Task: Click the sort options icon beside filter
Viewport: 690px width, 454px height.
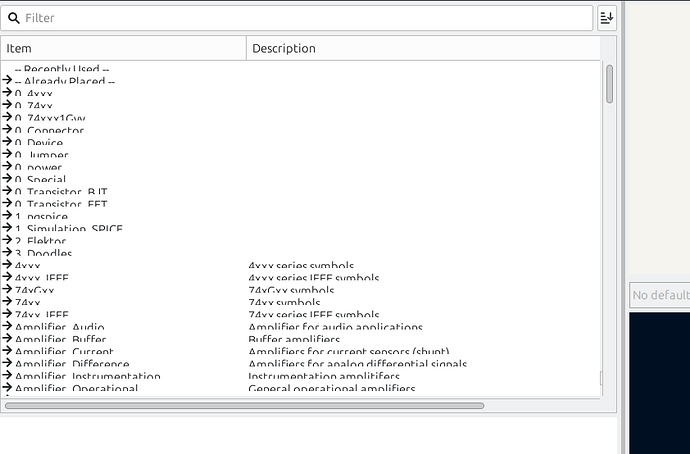Action: [x=606, y=17]
